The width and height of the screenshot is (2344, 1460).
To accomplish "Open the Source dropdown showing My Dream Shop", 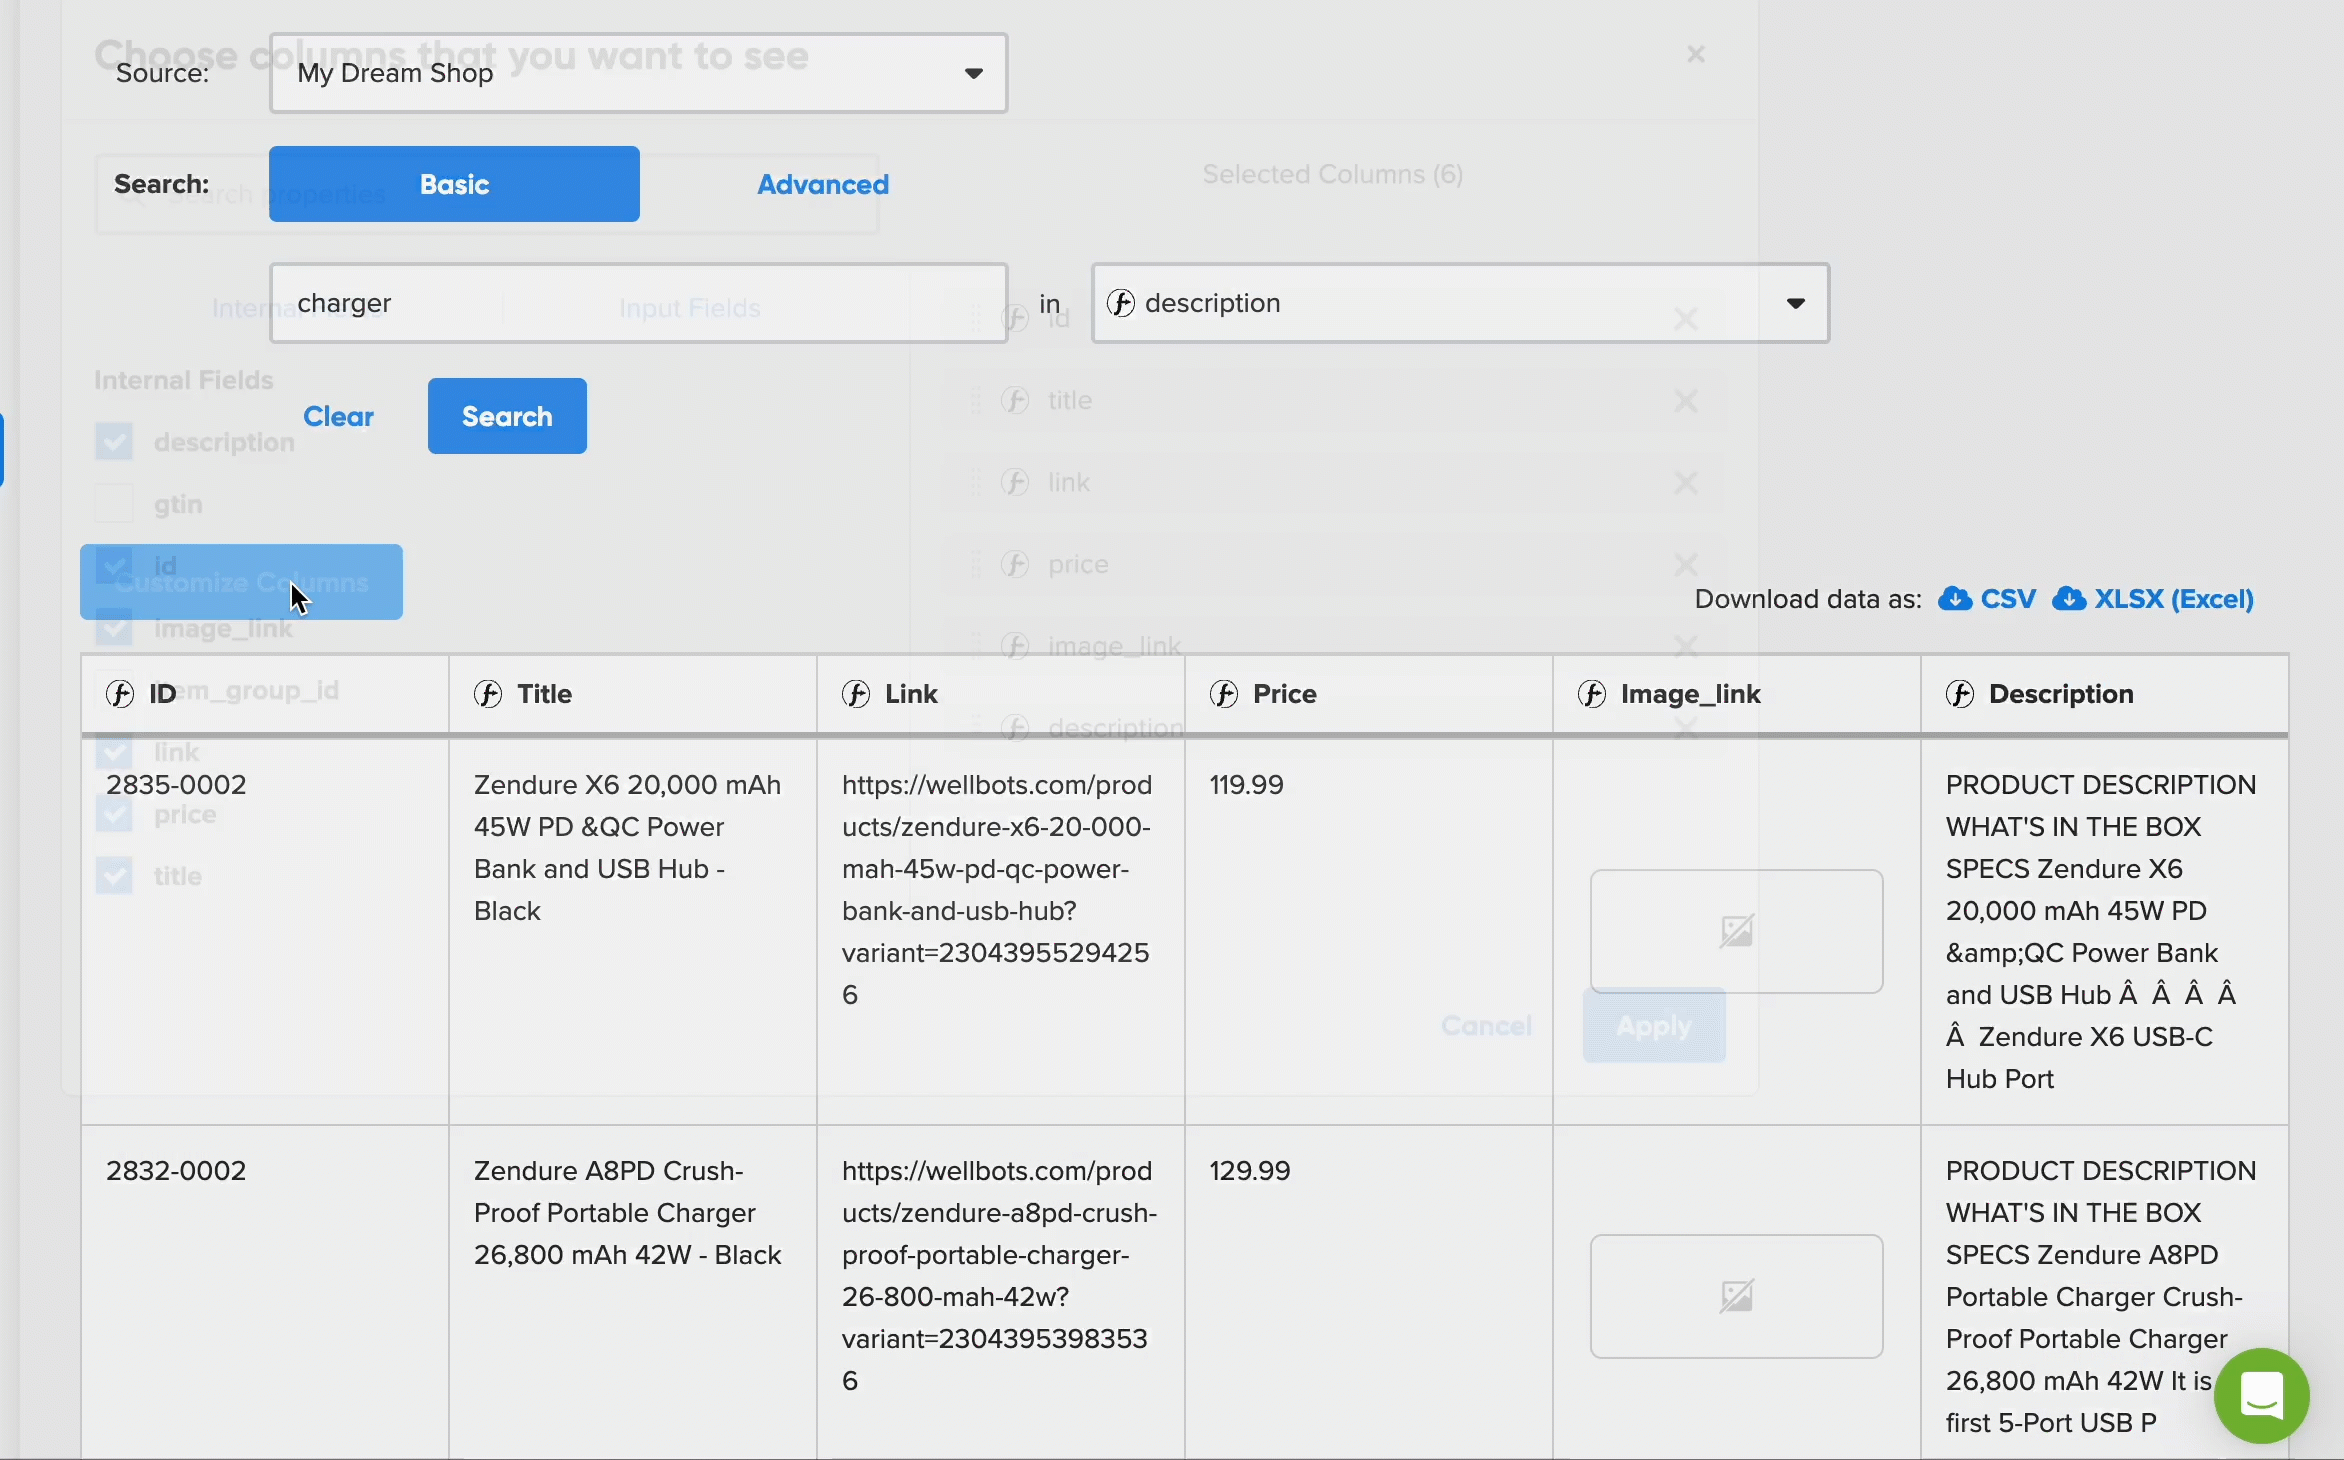I will point(638,73).
